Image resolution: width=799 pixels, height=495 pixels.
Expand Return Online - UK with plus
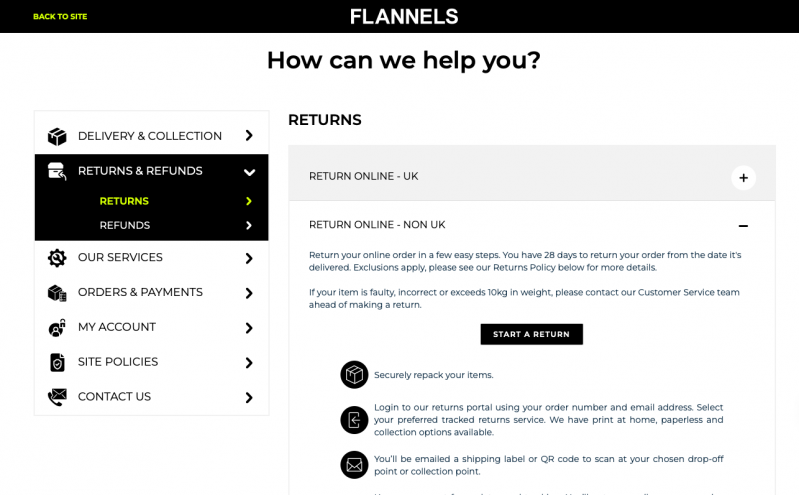coord(743,178)
